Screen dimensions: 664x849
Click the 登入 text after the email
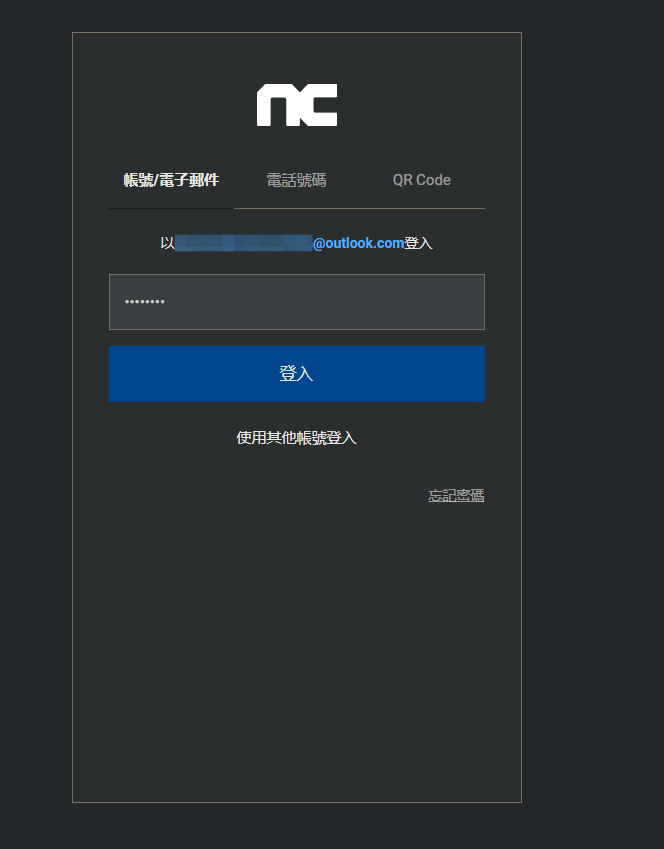418,243
